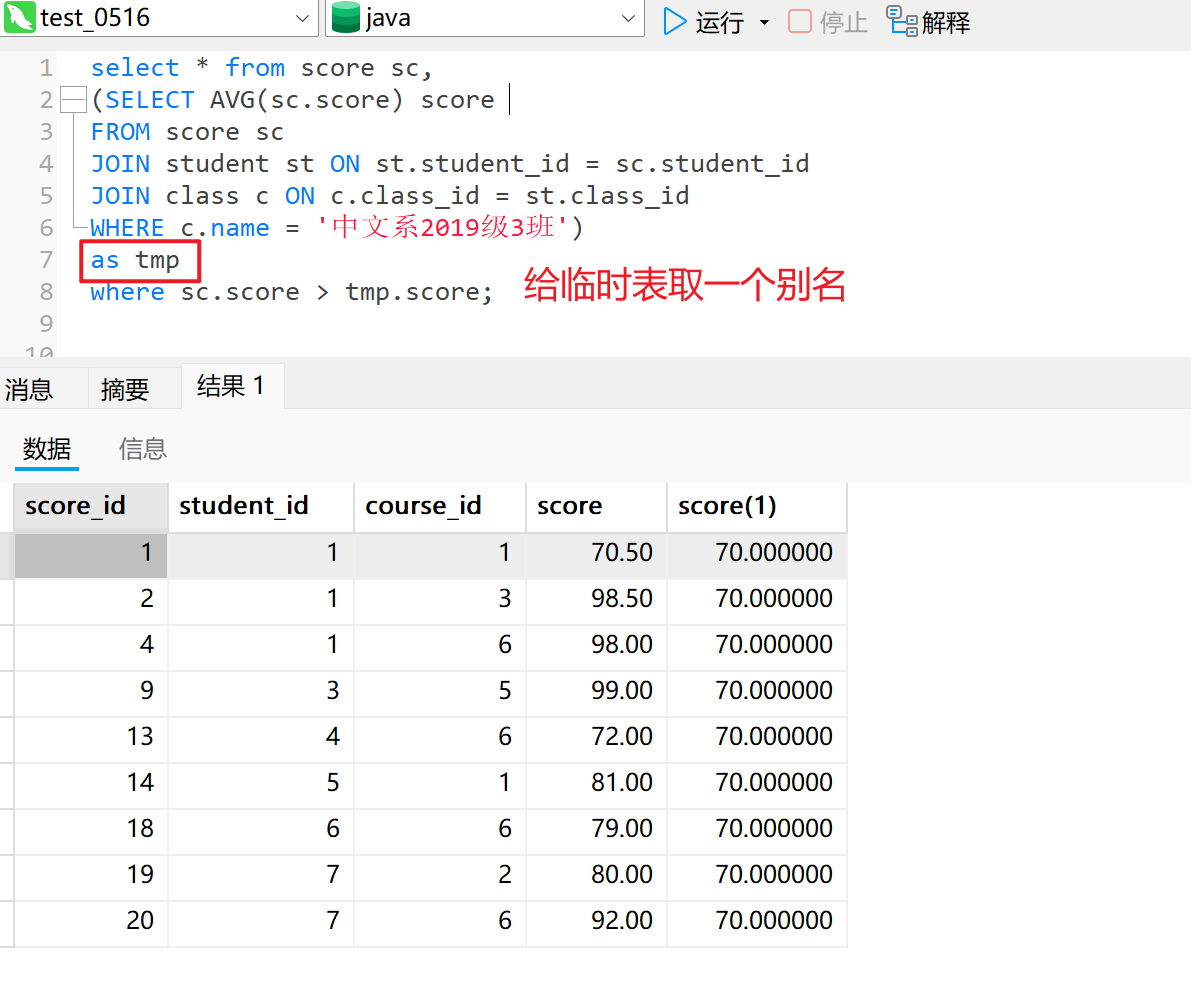Click the student_id column header
Viewport: 1191px width, 1000px height.
(x=261, y=506)
